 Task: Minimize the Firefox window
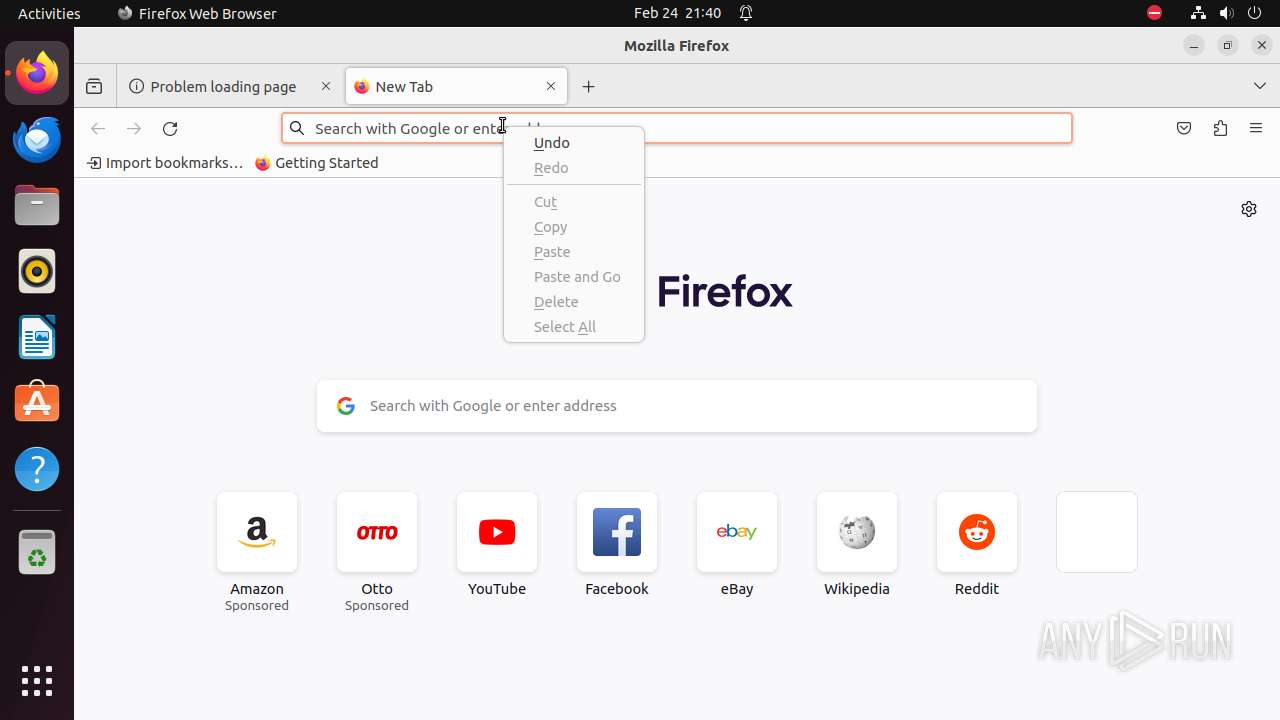(1194, 46)
